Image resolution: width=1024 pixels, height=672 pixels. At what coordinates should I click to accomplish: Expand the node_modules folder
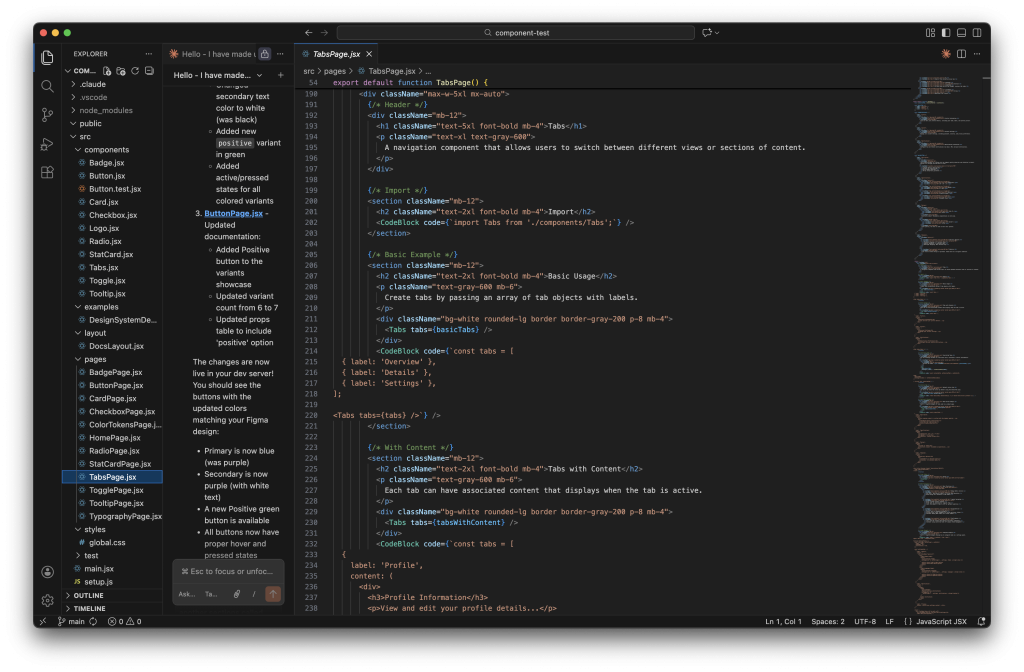[x=105, y=111]
